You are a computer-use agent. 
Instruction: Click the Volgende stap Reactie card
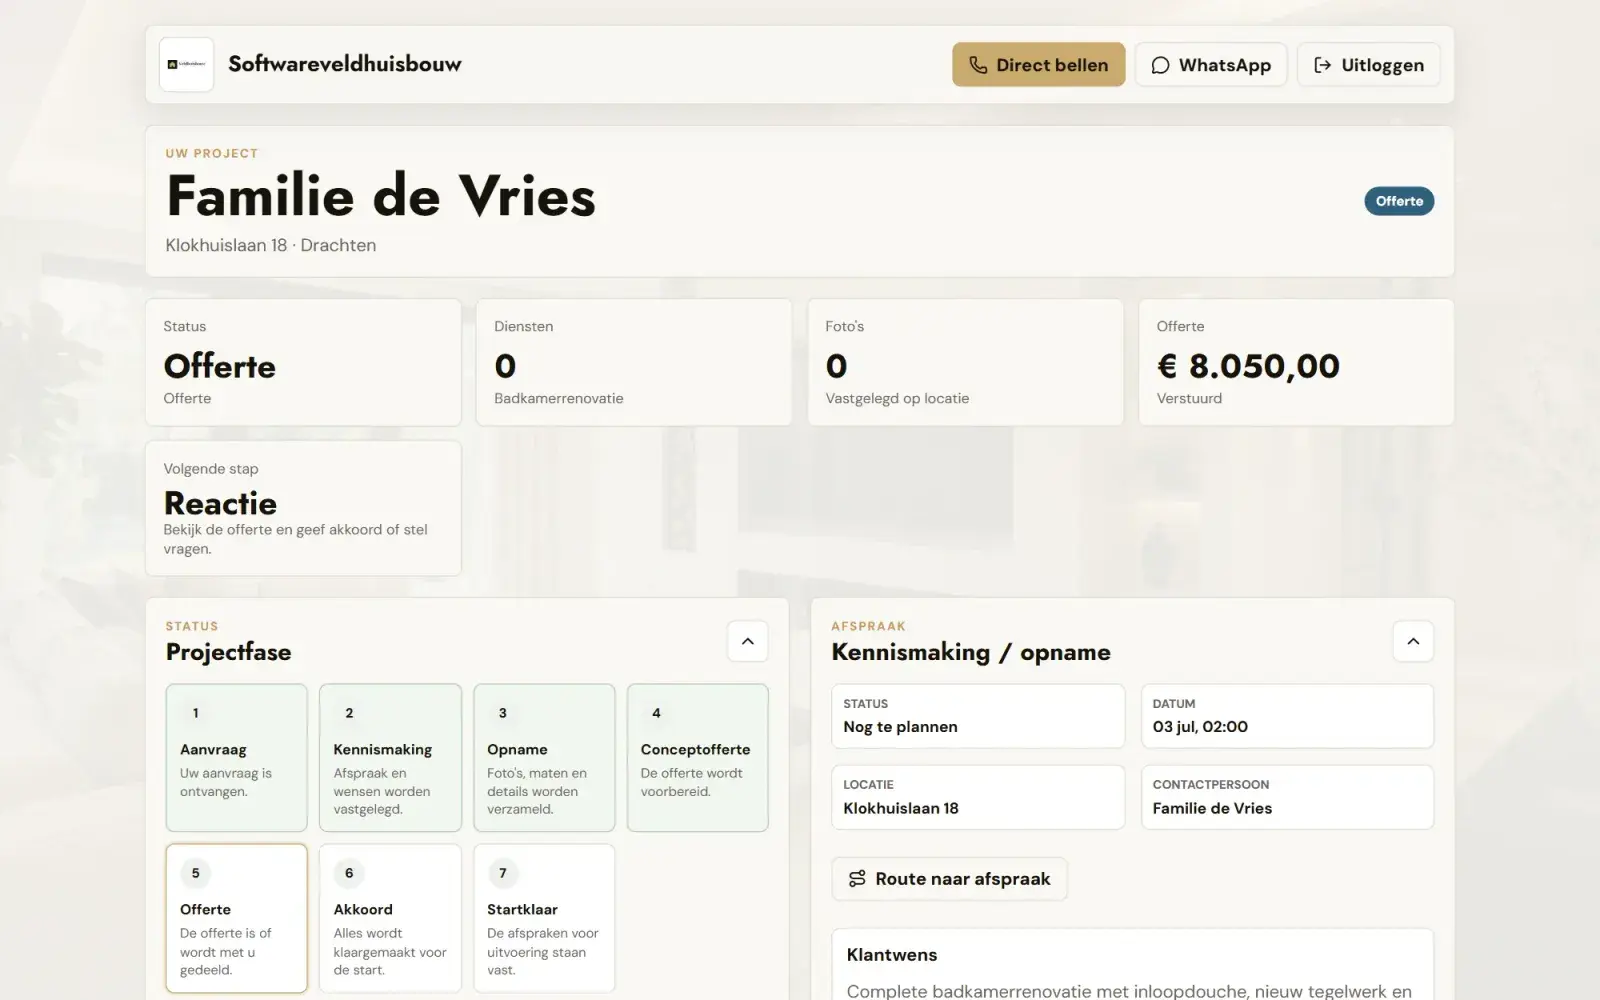click(x=303, y=508)
